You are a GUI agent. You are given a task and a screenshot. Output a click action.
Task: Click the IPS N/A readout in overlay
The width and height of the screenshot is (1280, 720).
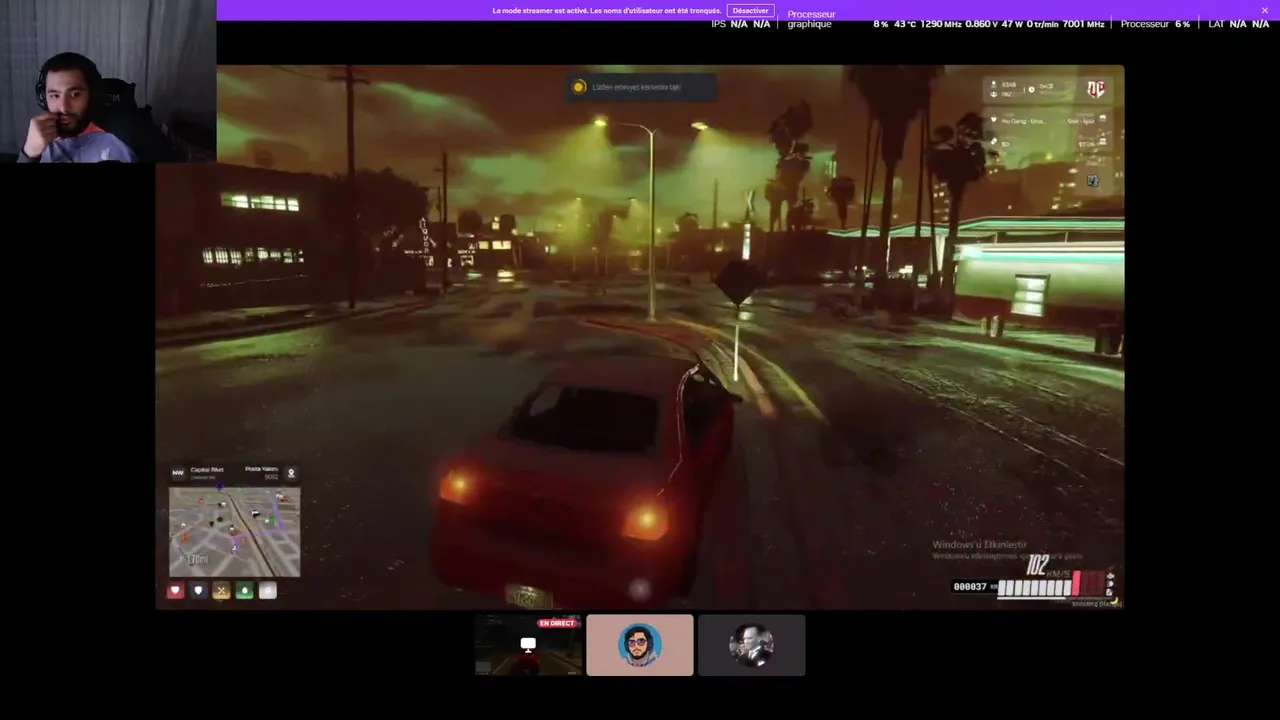tap(741, 24)
